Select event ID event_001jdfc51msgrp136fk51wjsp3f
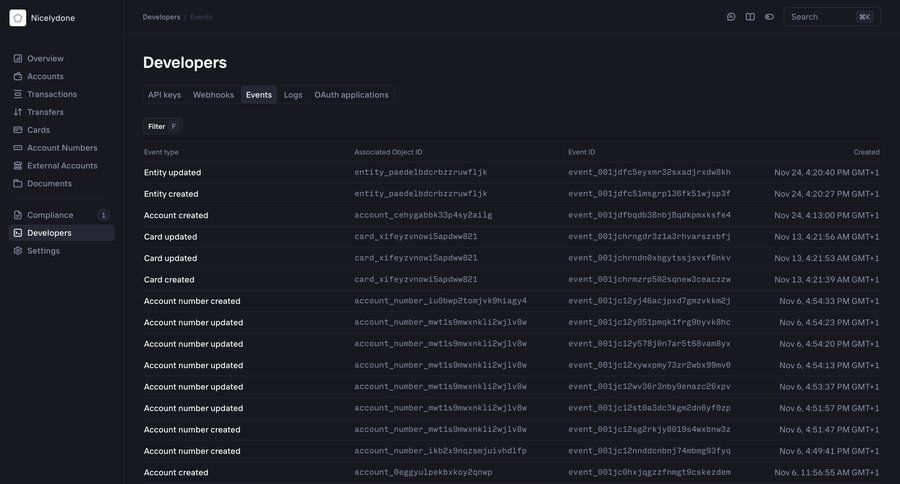900x484 pixels. pyautogui.click(x=649, y=194)
